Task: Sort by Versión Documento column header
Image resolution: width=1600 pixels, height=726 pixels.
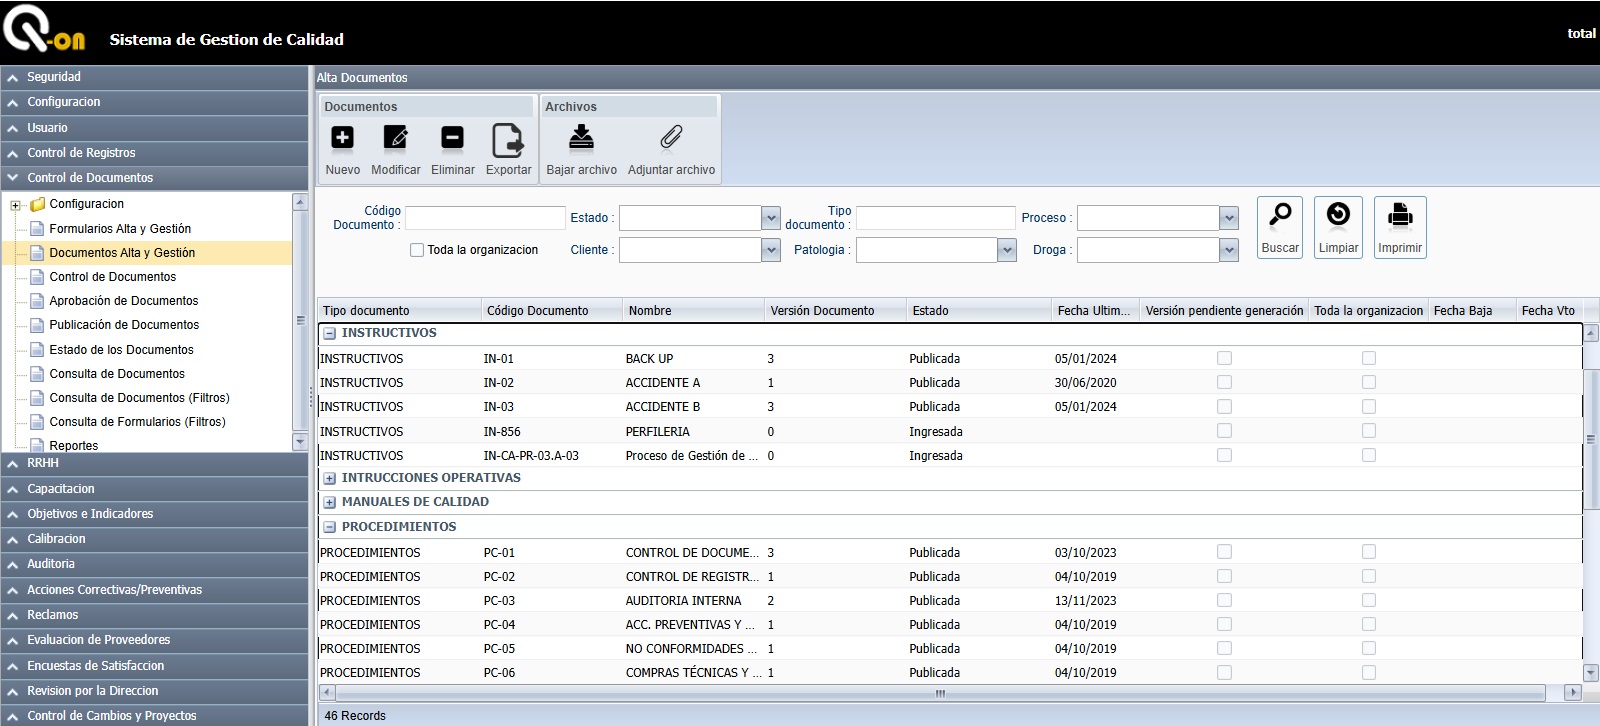Action: click(x=836, y=311)
